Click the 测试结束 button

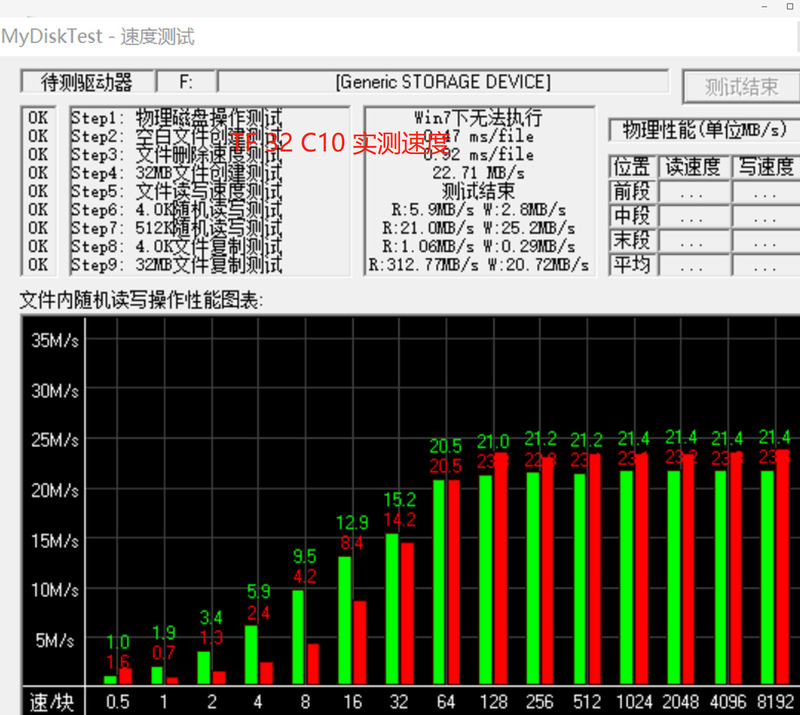pyautogui.click(x=741, y=87)
